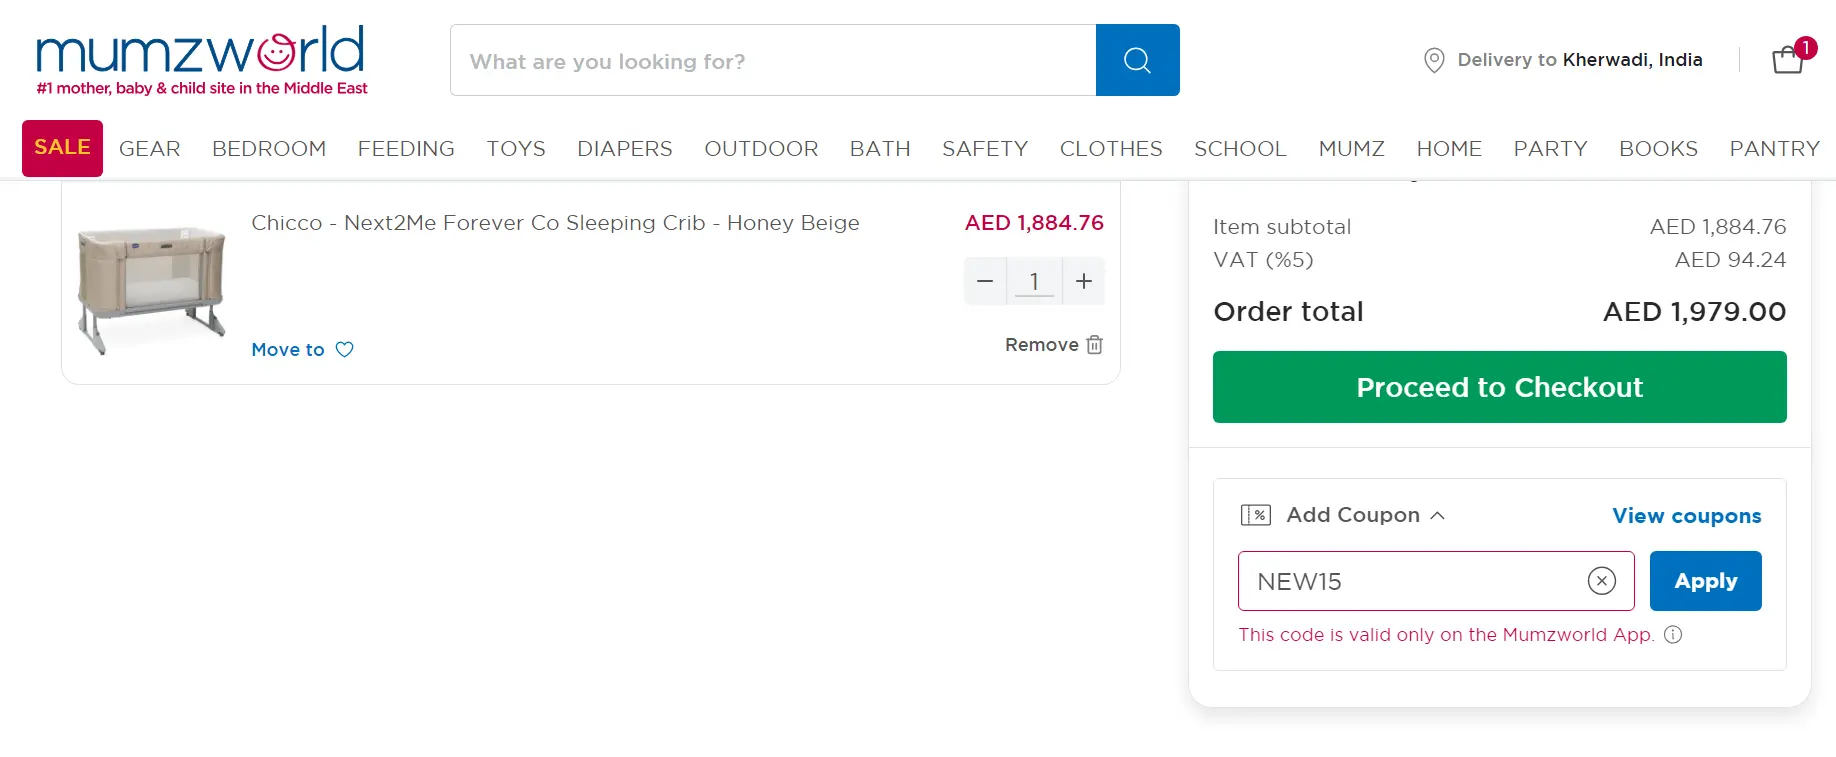The height and width of the screenshot is (757, 1836).
Task: Click Delivery to Kherwadi, India
Action: click(1579, 60)
